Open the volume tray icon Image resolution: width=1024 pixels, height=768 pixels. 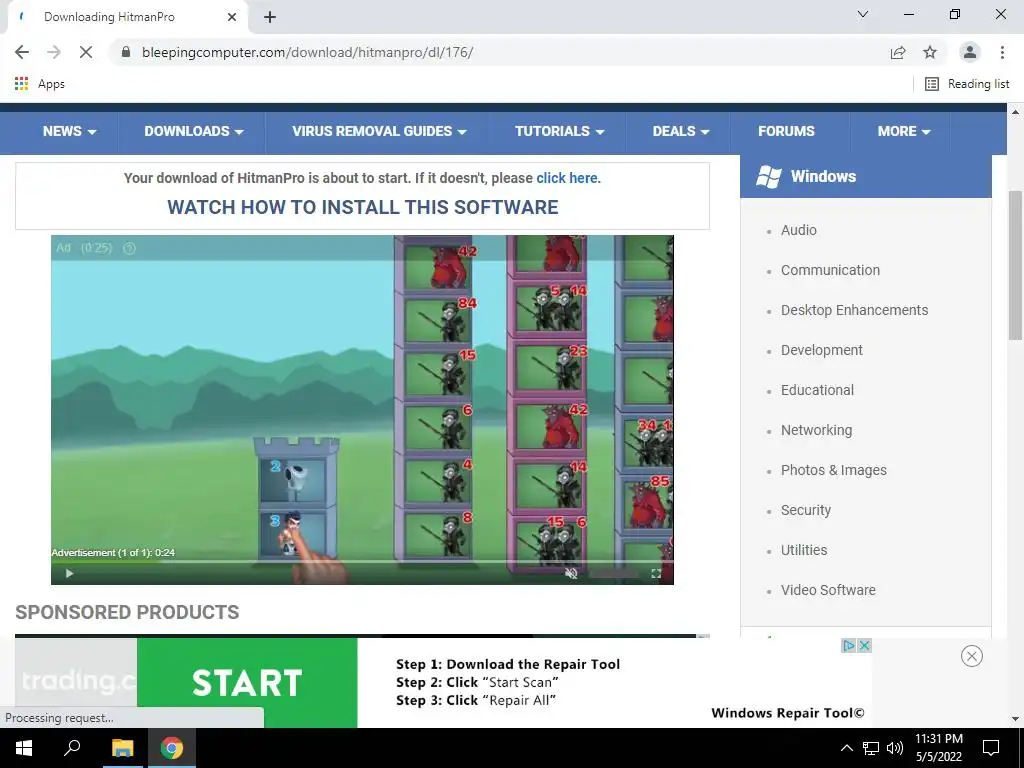click(895, 748)
